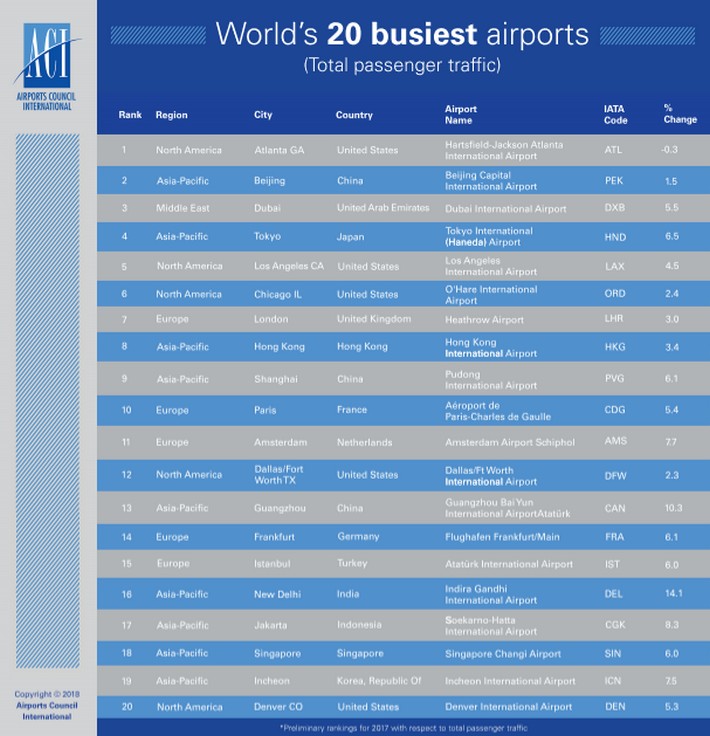Click the 'LHR' IATA code
Image resolution: width=710 pixels, height=736 pixels.
pos(614,318)
